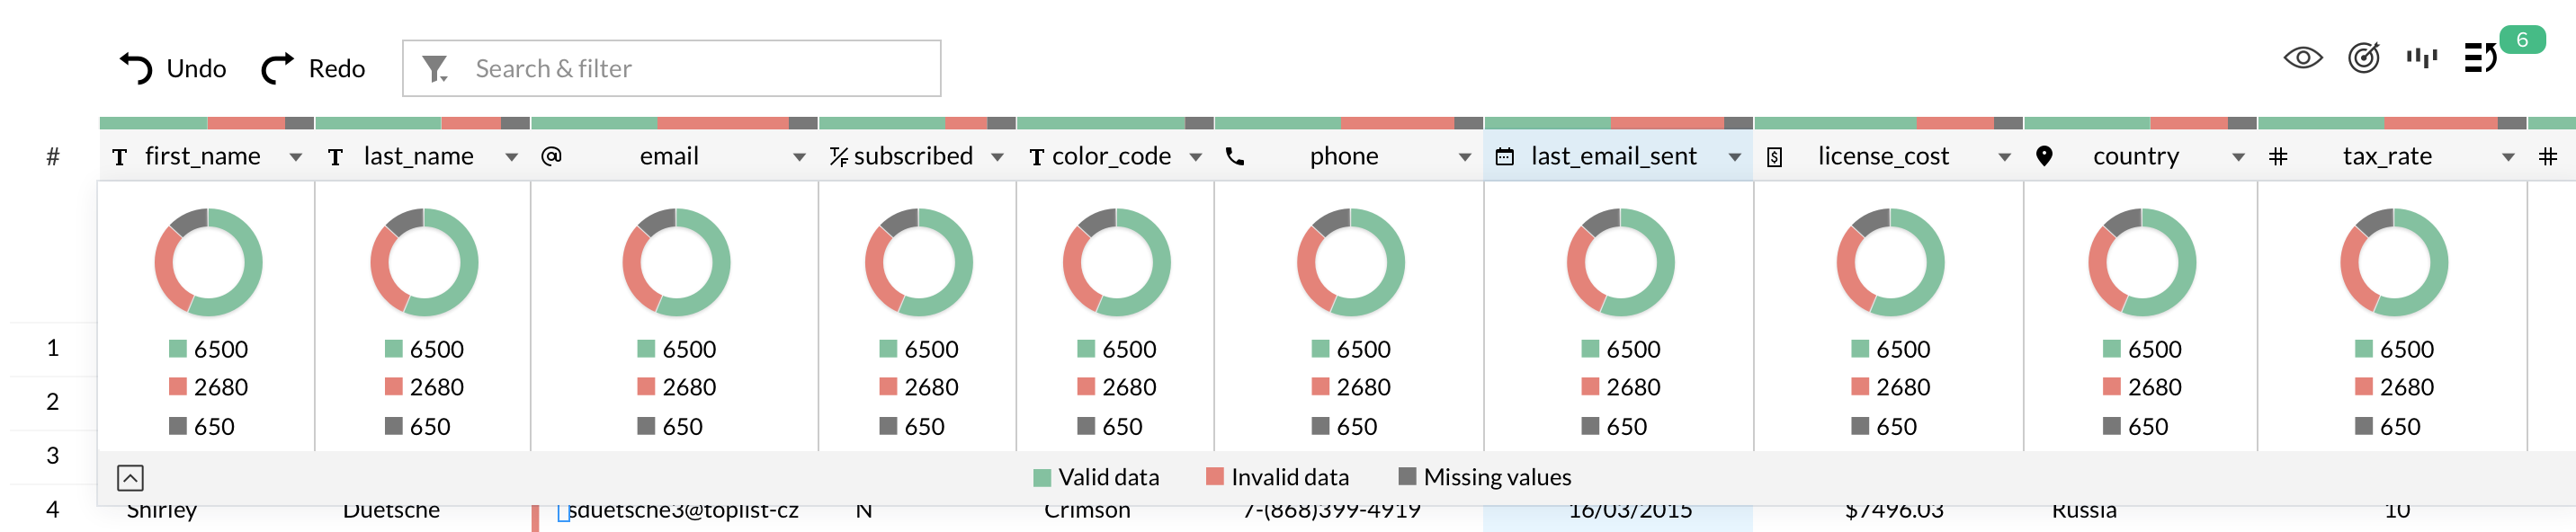Toggle the Valid data legend item

tap(1096, 478)
